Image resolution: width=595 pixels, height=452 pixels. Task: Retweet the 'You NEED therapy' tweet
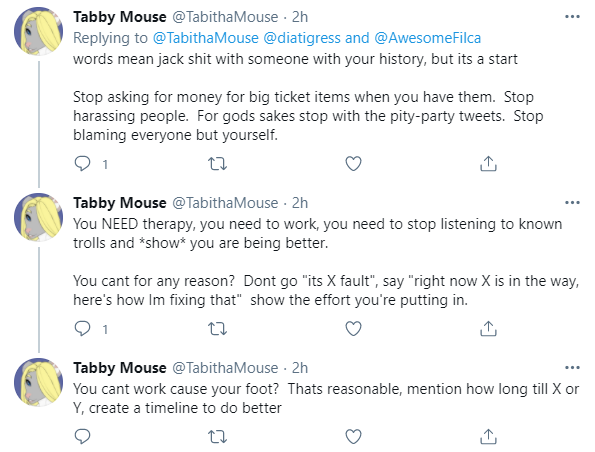point(217,329)
